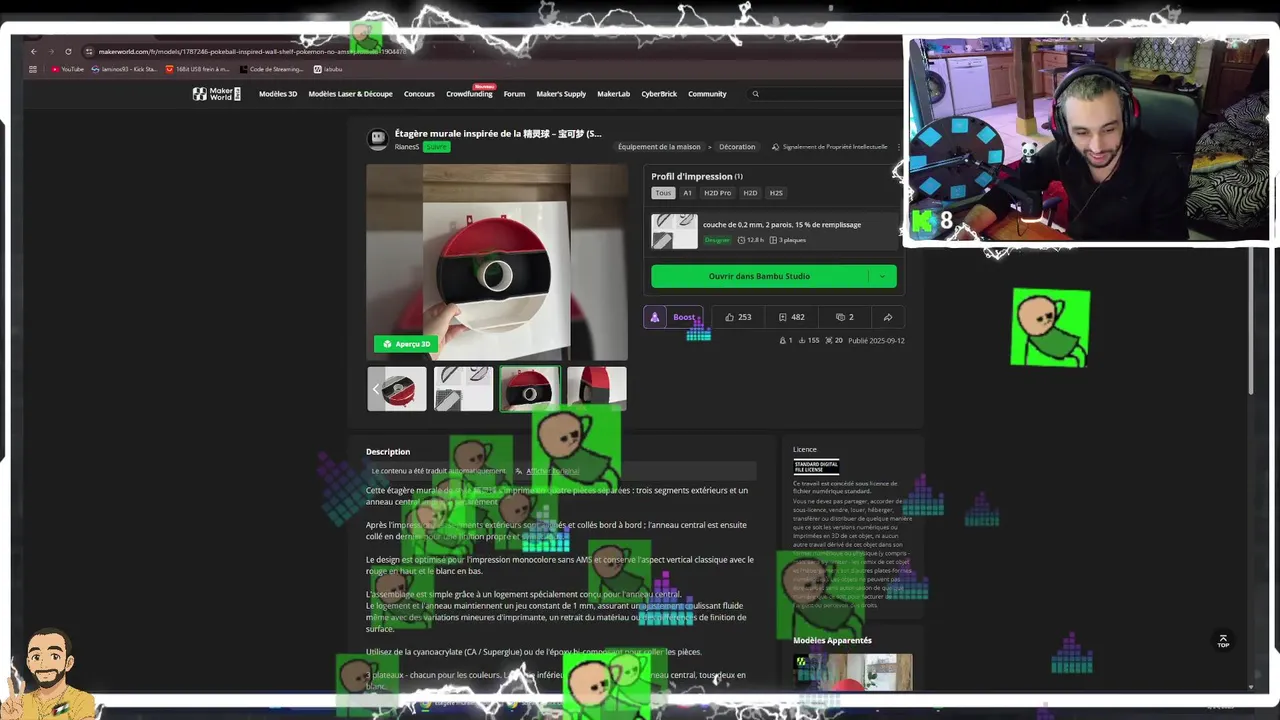Click the Description heading
This screenshot has width=1280, height=720.
click(388, 452)
